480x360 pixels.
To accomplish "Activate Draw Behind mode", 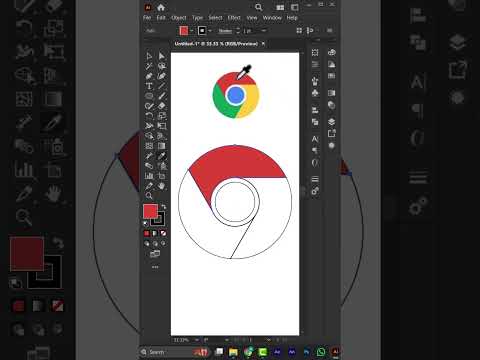I will [x=155, y=244].
